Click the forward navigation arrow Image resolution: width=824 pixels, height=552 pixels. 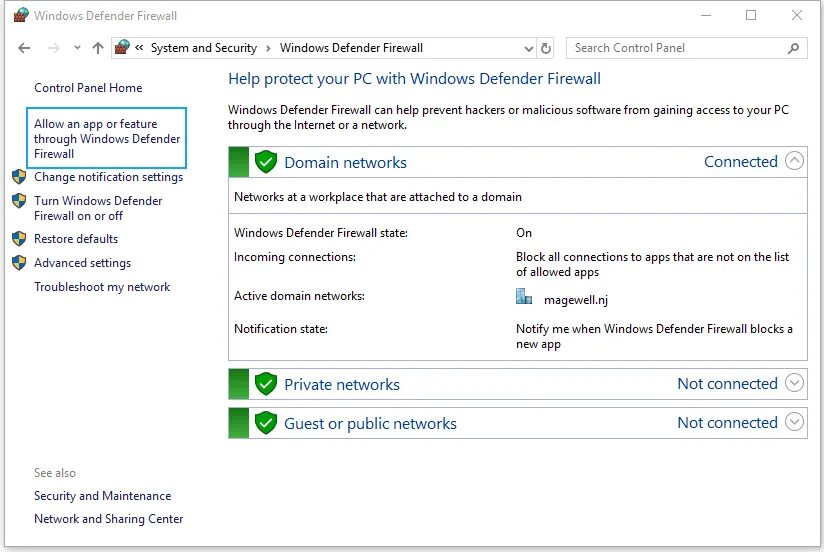click(x=54, y=48)
